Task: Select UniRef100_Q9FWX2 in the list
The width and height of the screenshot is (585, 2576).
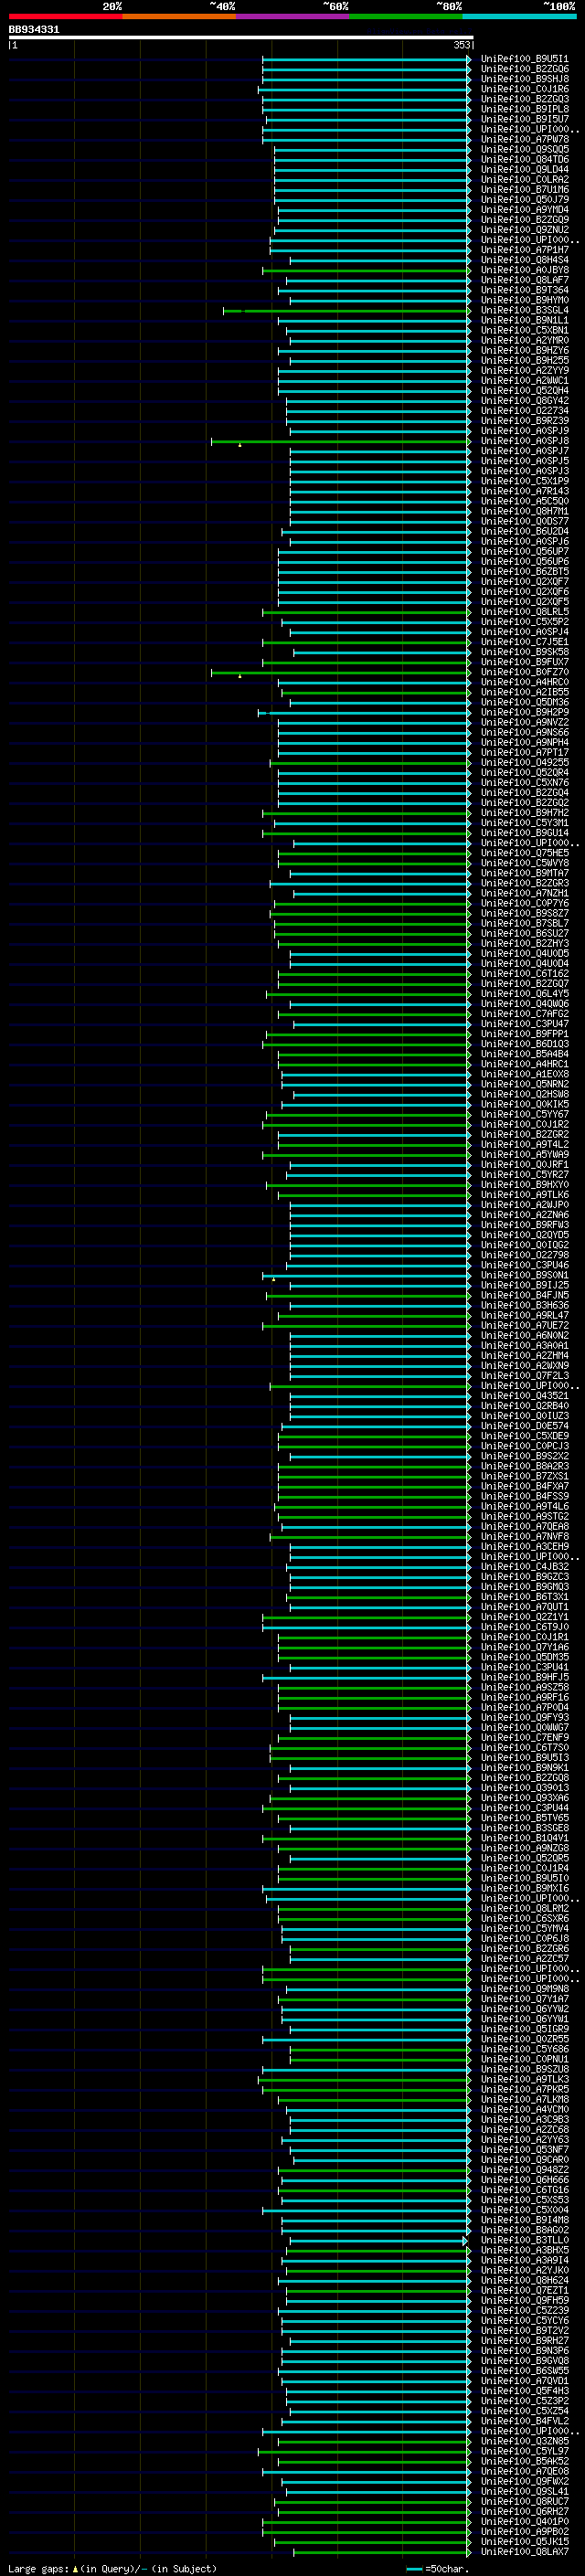Action: [x=524, y=2481]
